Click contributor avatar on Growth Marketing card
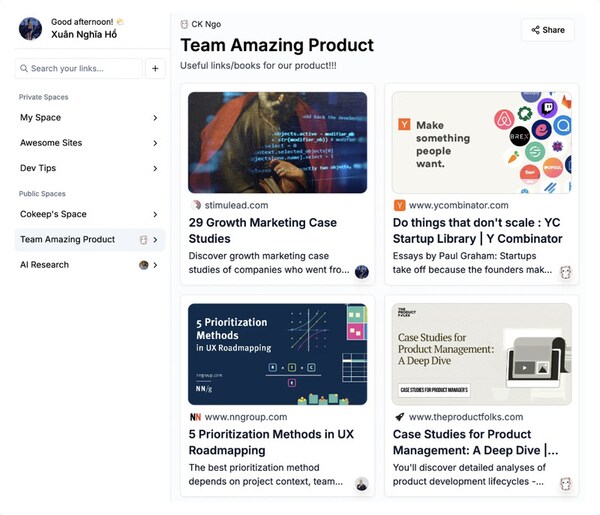This screenshot has width=600, height=515. (362, 272)
